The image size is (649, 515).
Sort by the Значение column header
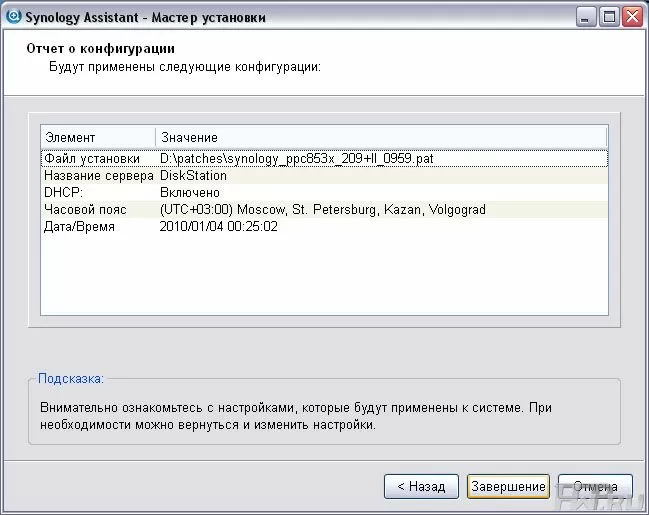380,137
